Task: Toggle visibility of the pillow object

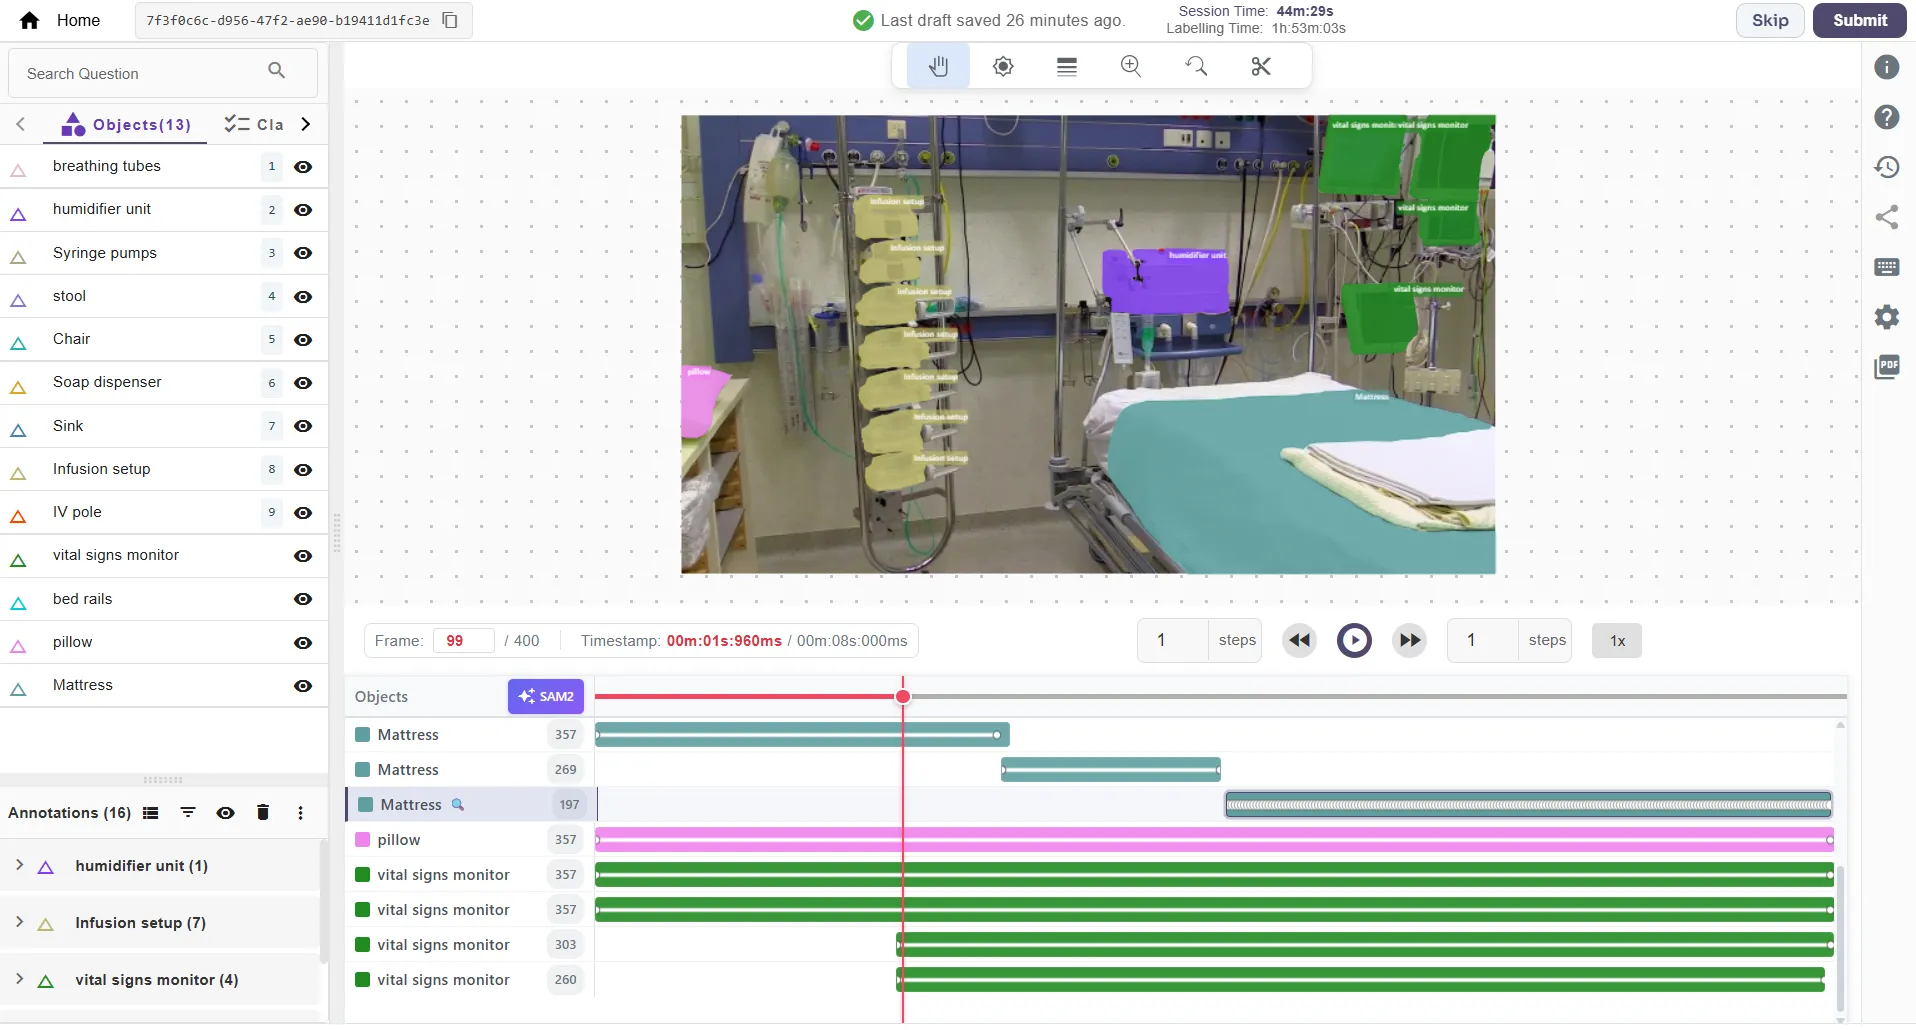Action: tap(303, 643)
